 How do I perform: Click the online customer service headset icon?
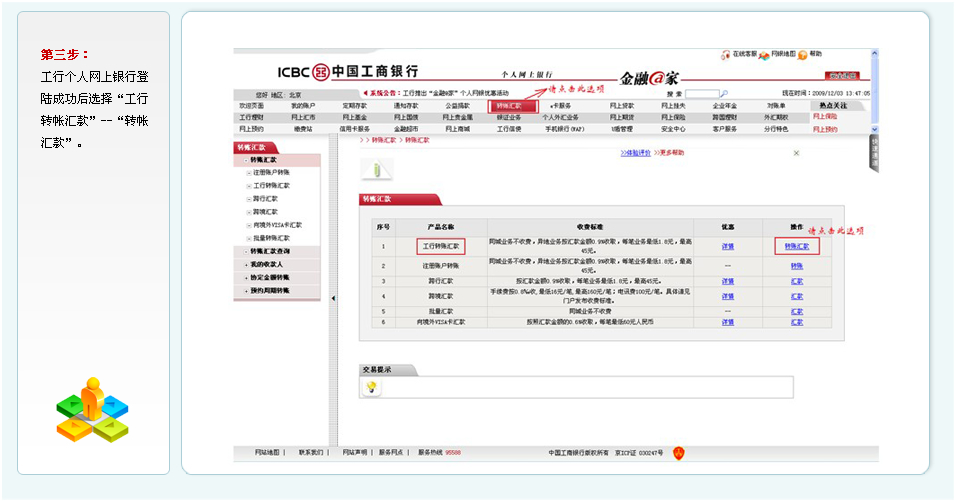(x=726, y=55)
